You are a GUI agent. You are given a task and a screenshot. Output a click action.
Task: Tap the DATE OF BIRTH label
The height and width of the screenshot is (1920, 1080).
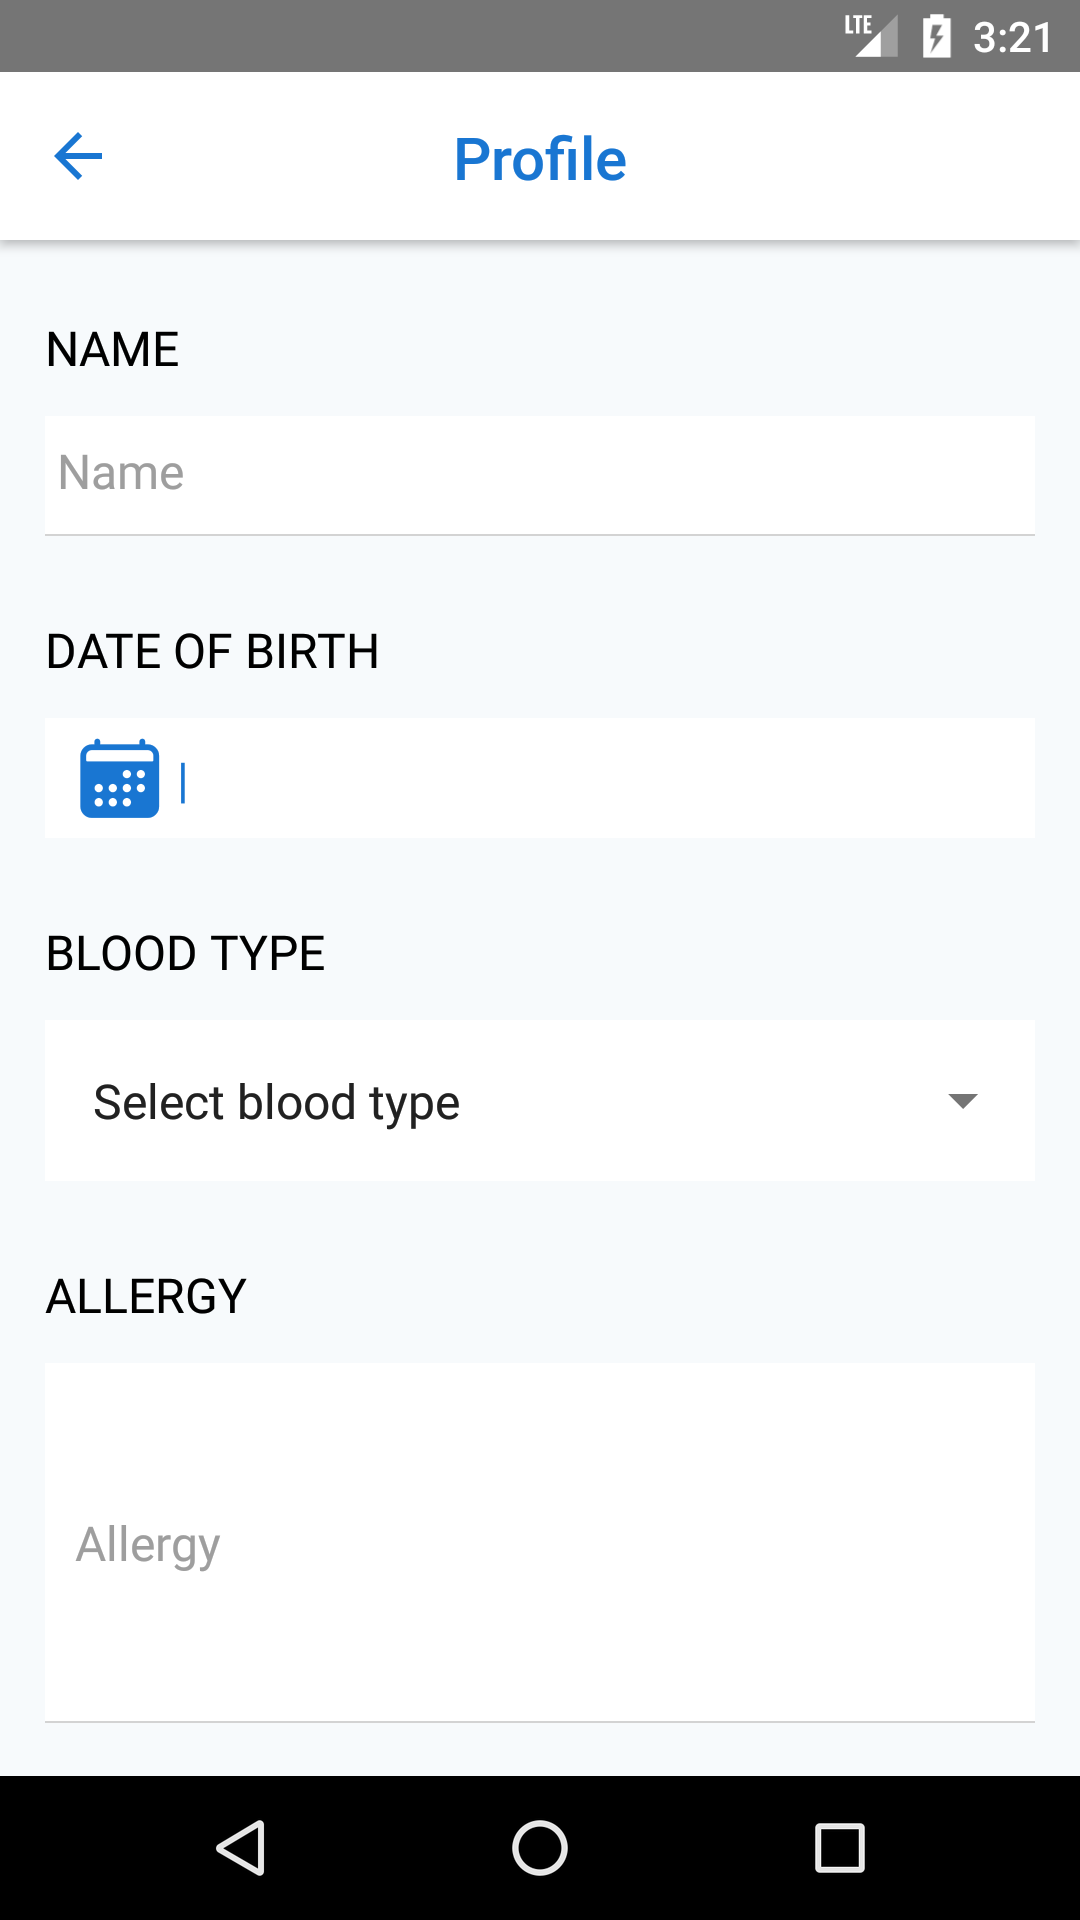point(213,652)
